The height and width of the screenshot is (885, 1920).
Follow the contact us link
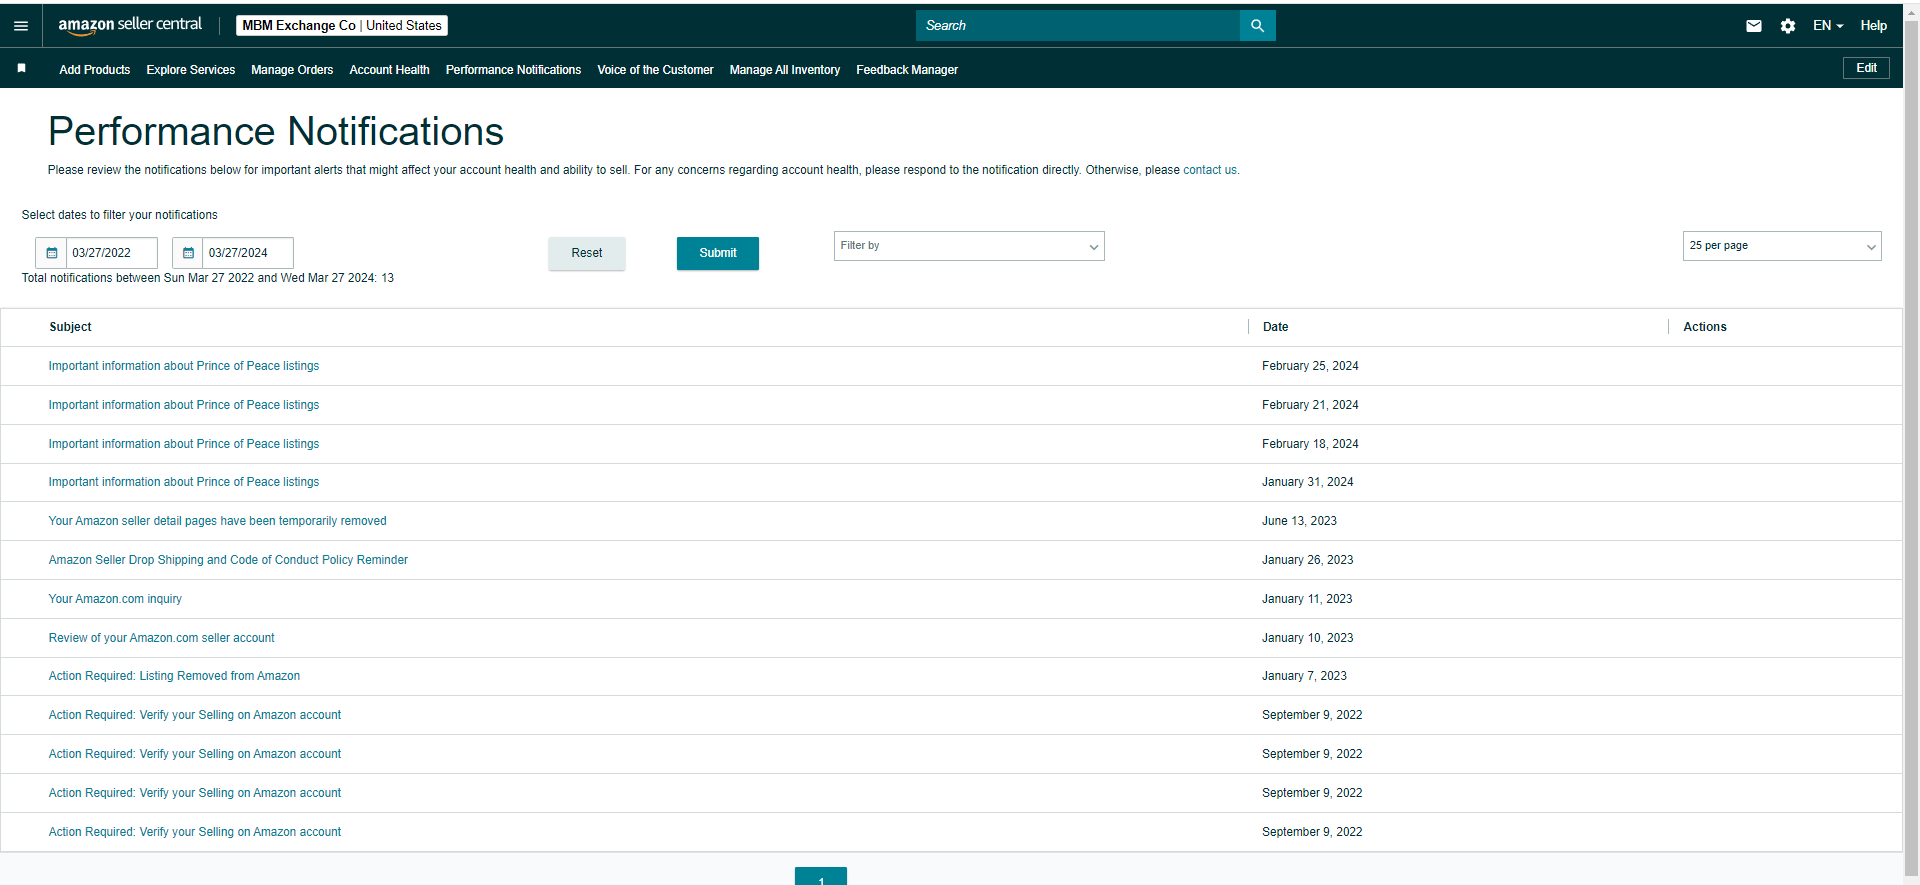[1210, 170]
